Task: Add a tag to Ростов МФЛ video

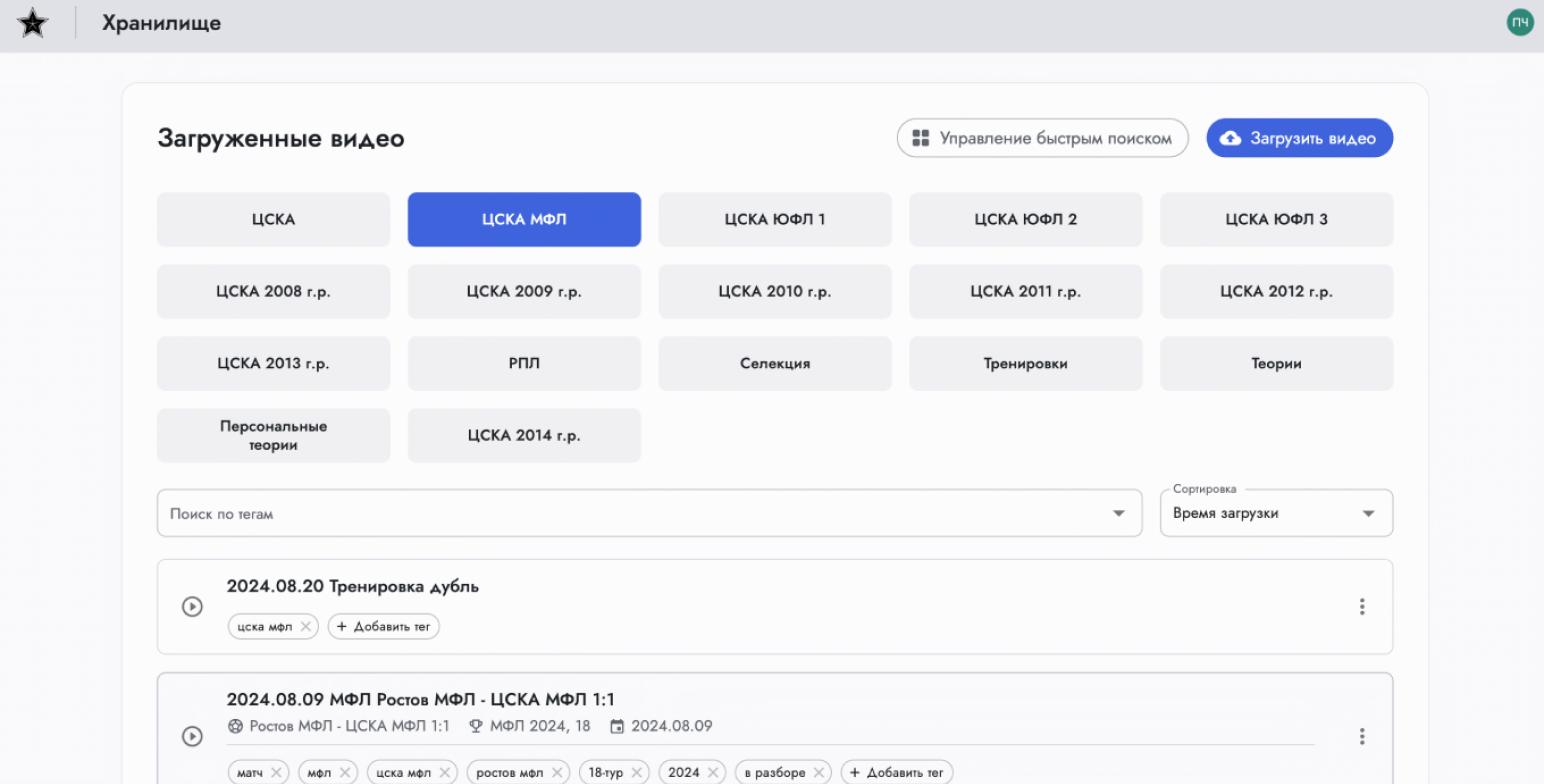Action: (x=897, y=773)
